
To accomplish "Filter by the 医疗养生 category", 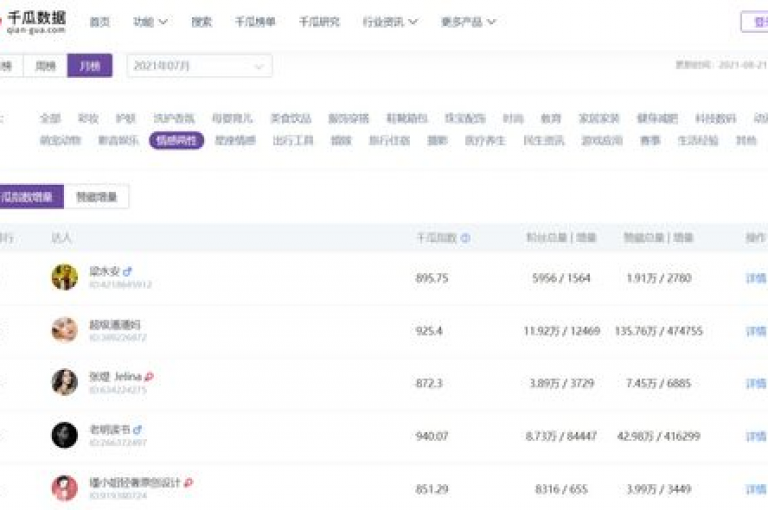I will (x=485, y=141).
